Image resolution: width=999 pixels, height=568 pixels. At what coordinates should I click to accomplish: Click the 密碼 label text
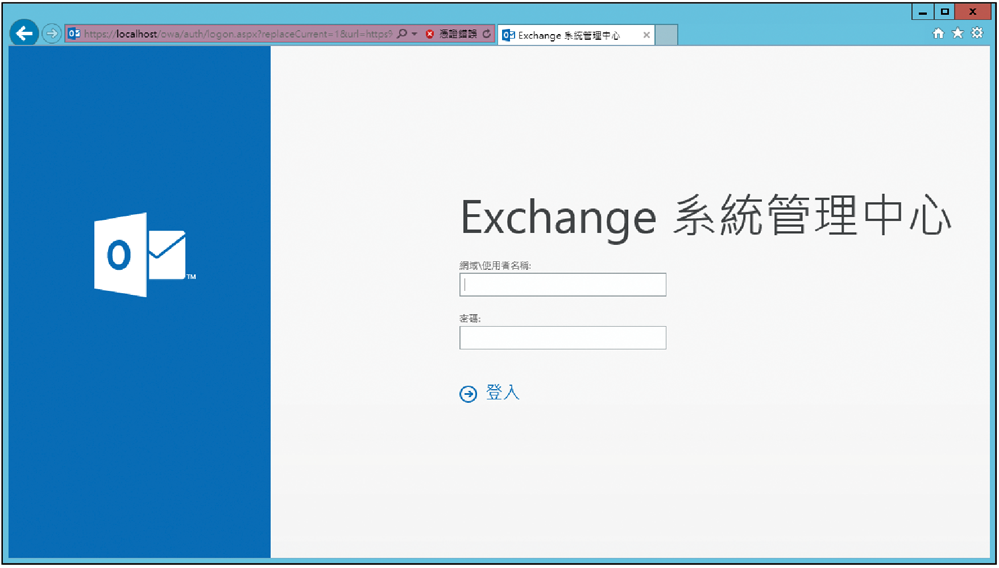tap(470, 318)
